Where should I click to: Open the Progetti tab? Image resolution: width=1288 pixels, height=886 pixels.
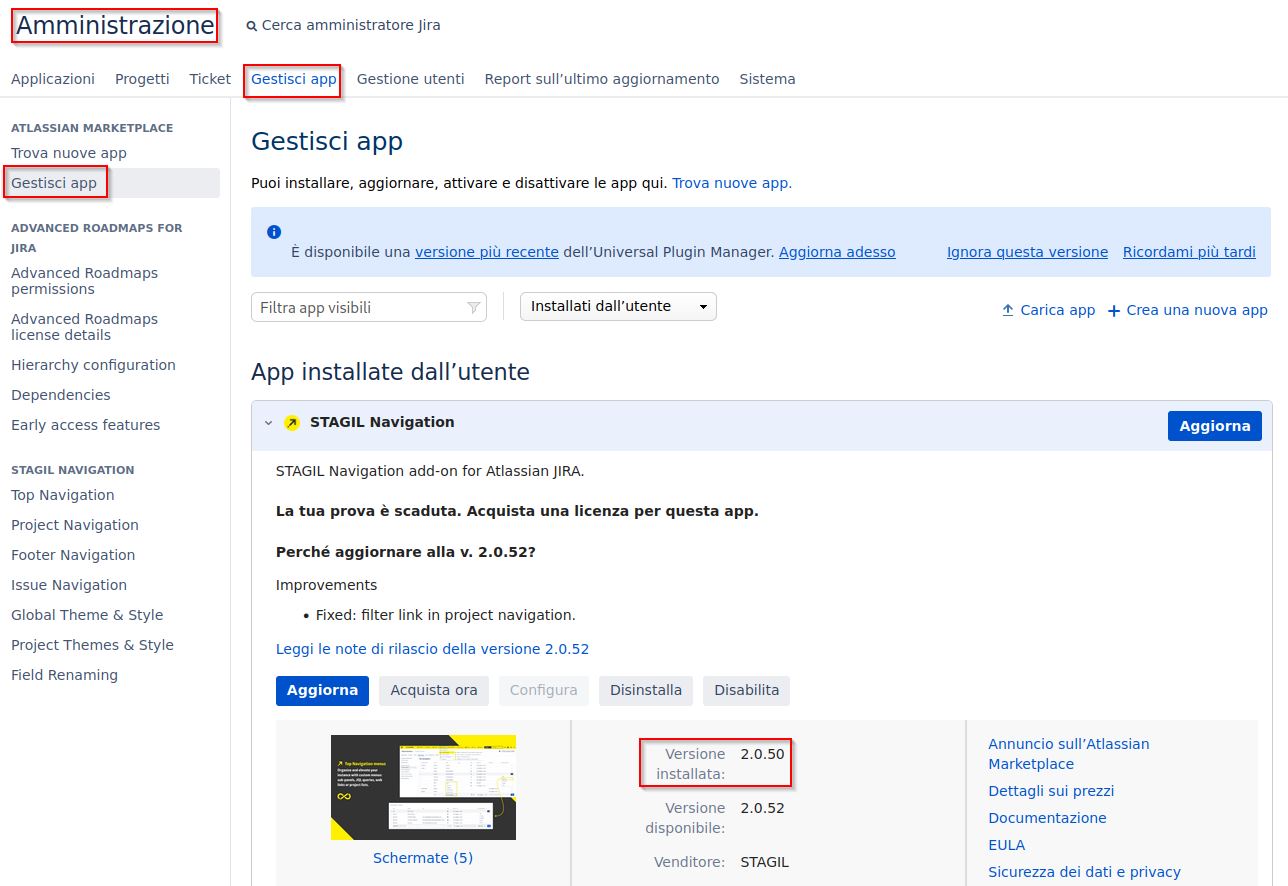pos(142,79)
